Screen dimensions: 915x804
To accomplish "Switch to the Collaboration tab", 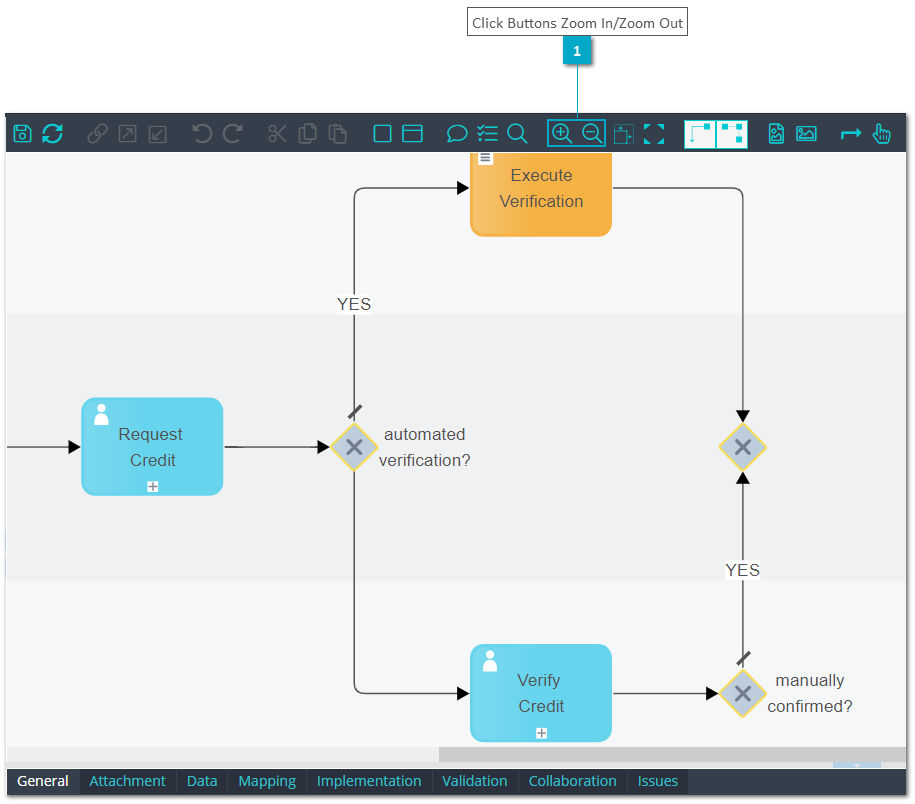I will pos(572,781).
